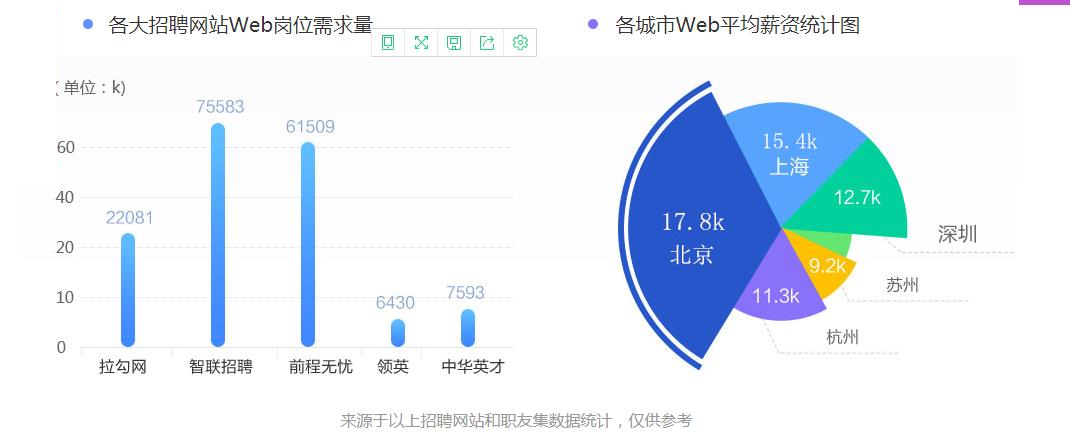Click the 拉勾网 bar in the chart

pos(128,290)
